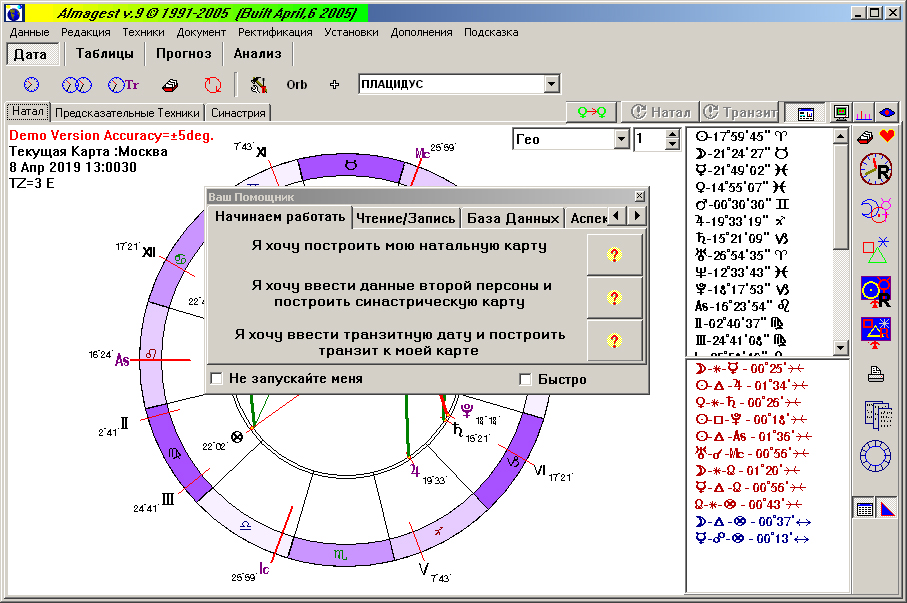Click the transit chart Tr icon

tap(123, 85)
